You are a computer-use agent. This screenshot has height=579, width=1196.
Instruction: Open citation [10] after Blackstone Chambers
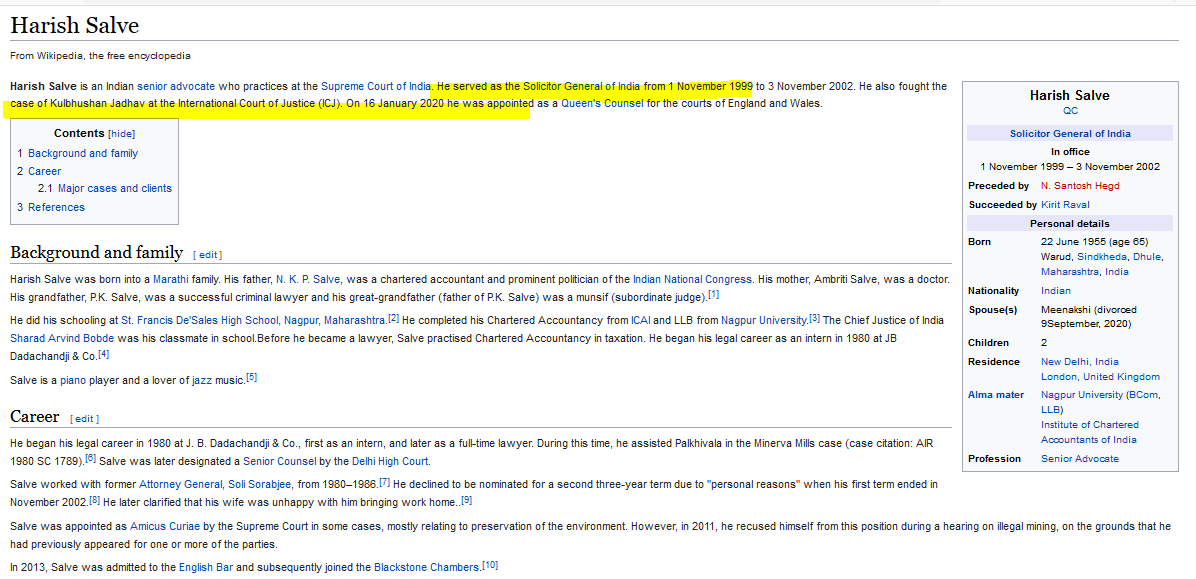(x=490, y=565)
